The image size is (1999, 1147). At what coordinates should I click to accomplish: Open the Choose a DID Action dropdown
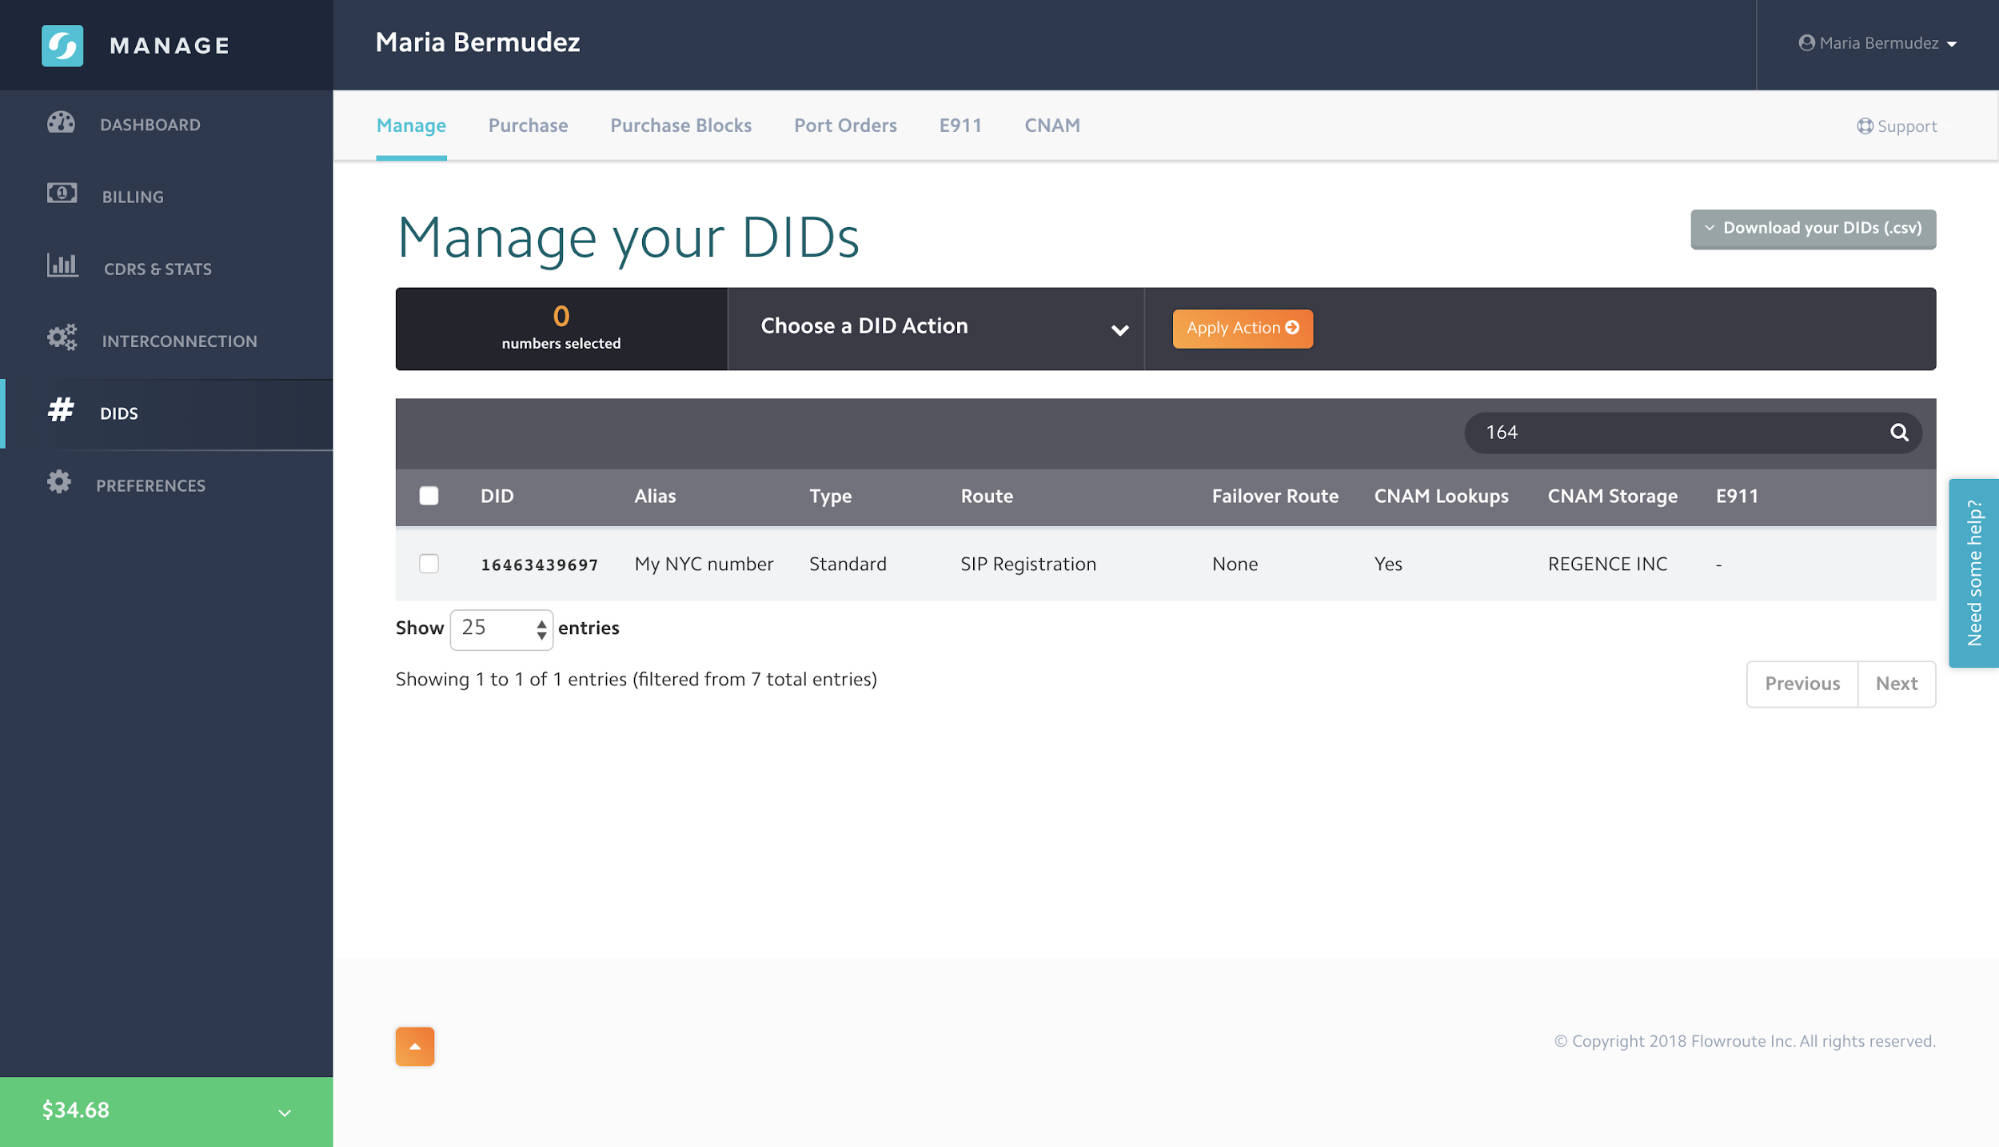936,328
